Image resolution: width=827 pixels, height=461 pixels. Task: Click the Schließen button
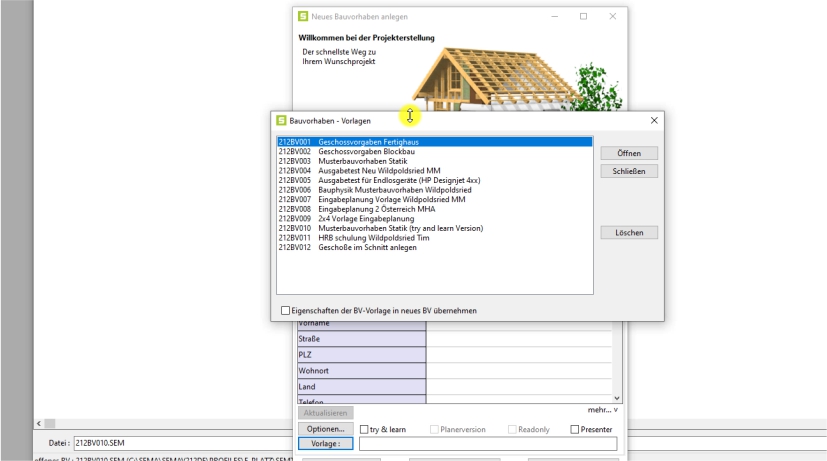click(629, 171)
